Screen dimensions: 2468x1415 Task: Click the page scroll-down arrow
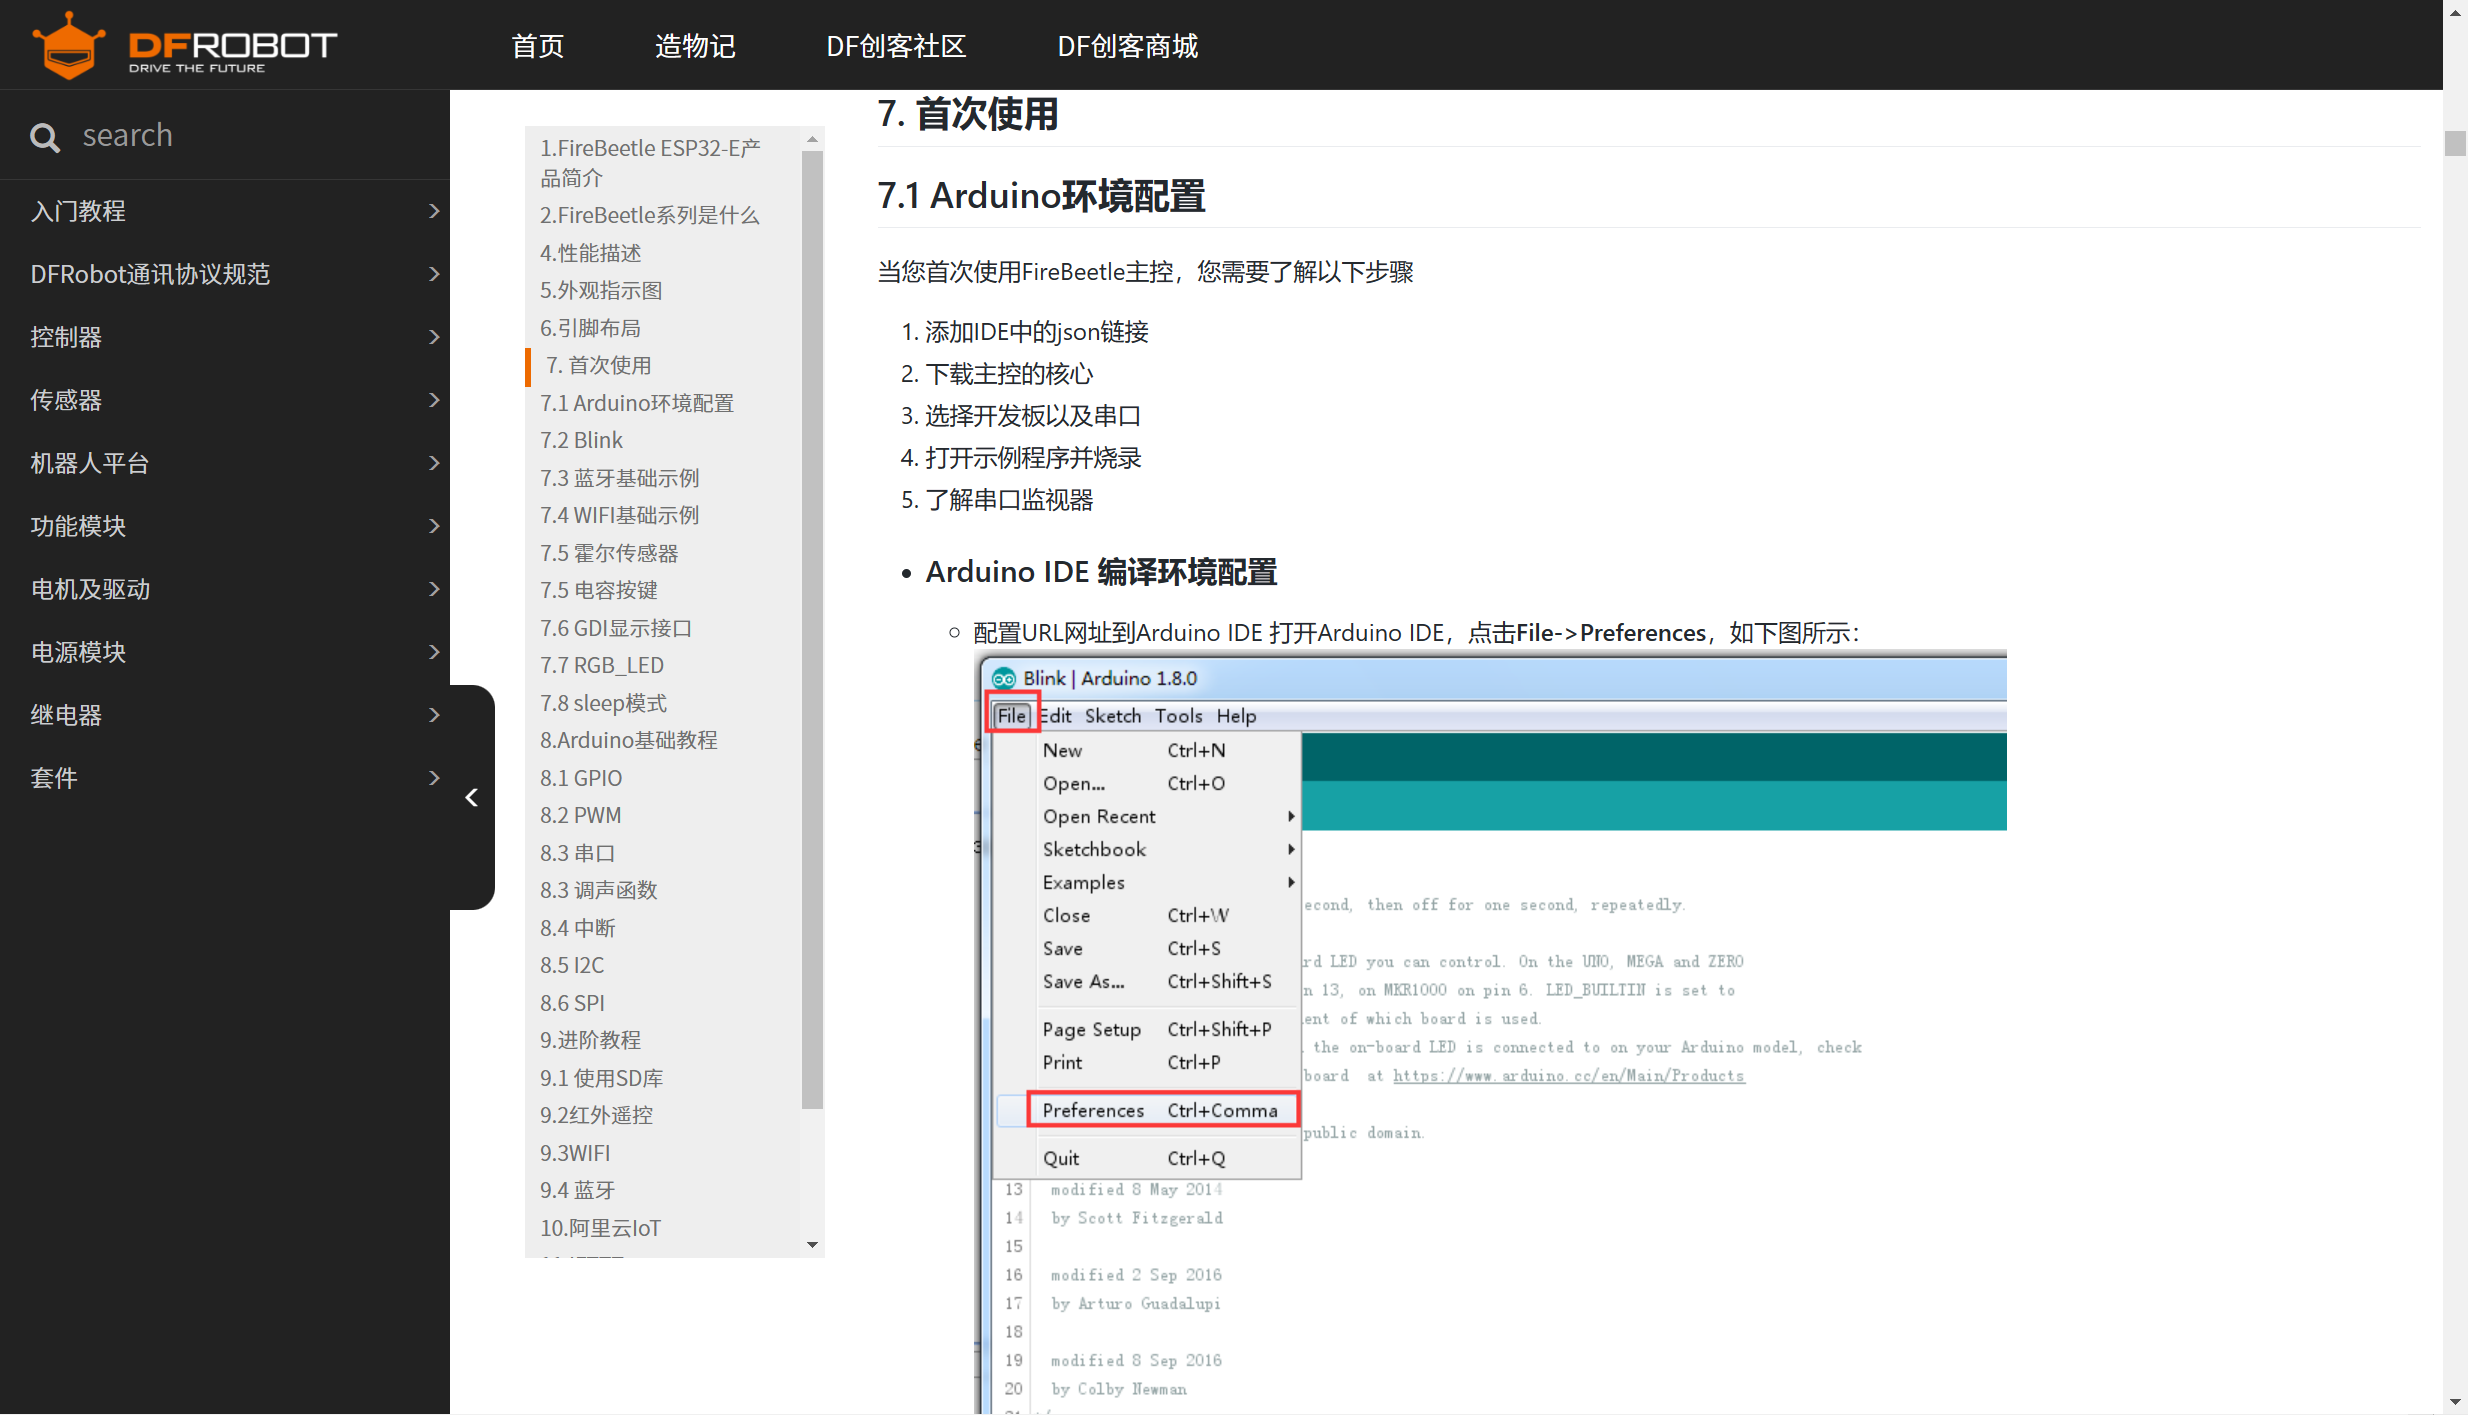2454,1402
